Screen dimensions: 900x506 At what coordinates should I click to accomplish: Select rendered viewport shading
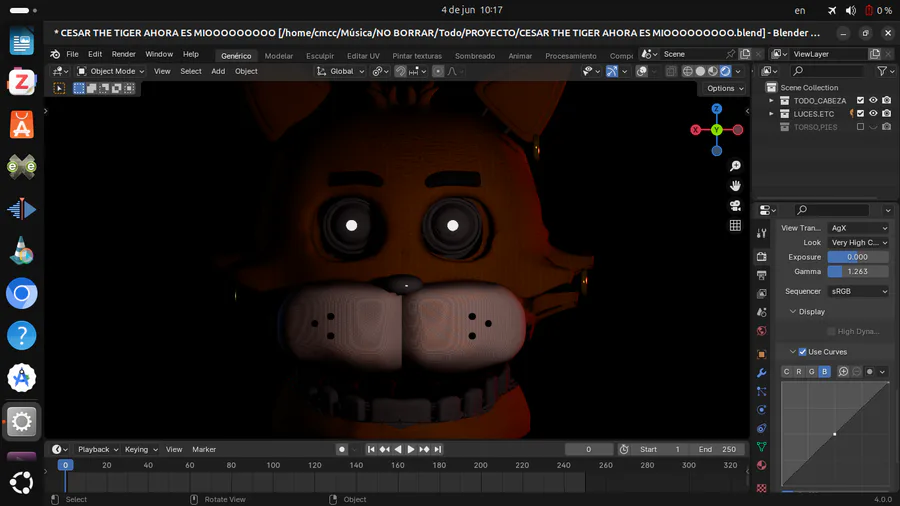(x=726, y=71)
